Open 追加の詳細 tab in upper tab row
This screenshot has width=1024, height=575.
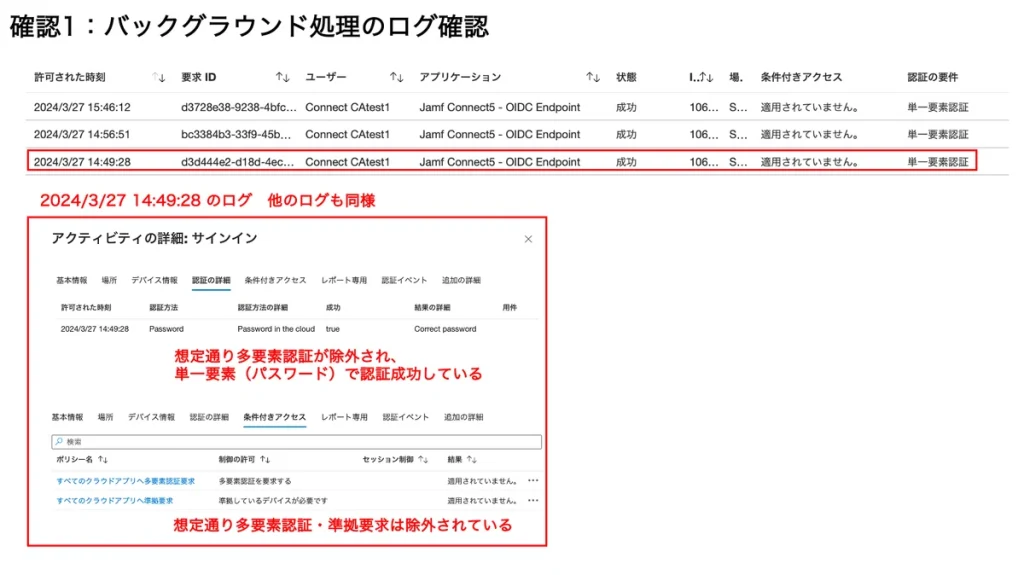(461, 280)
